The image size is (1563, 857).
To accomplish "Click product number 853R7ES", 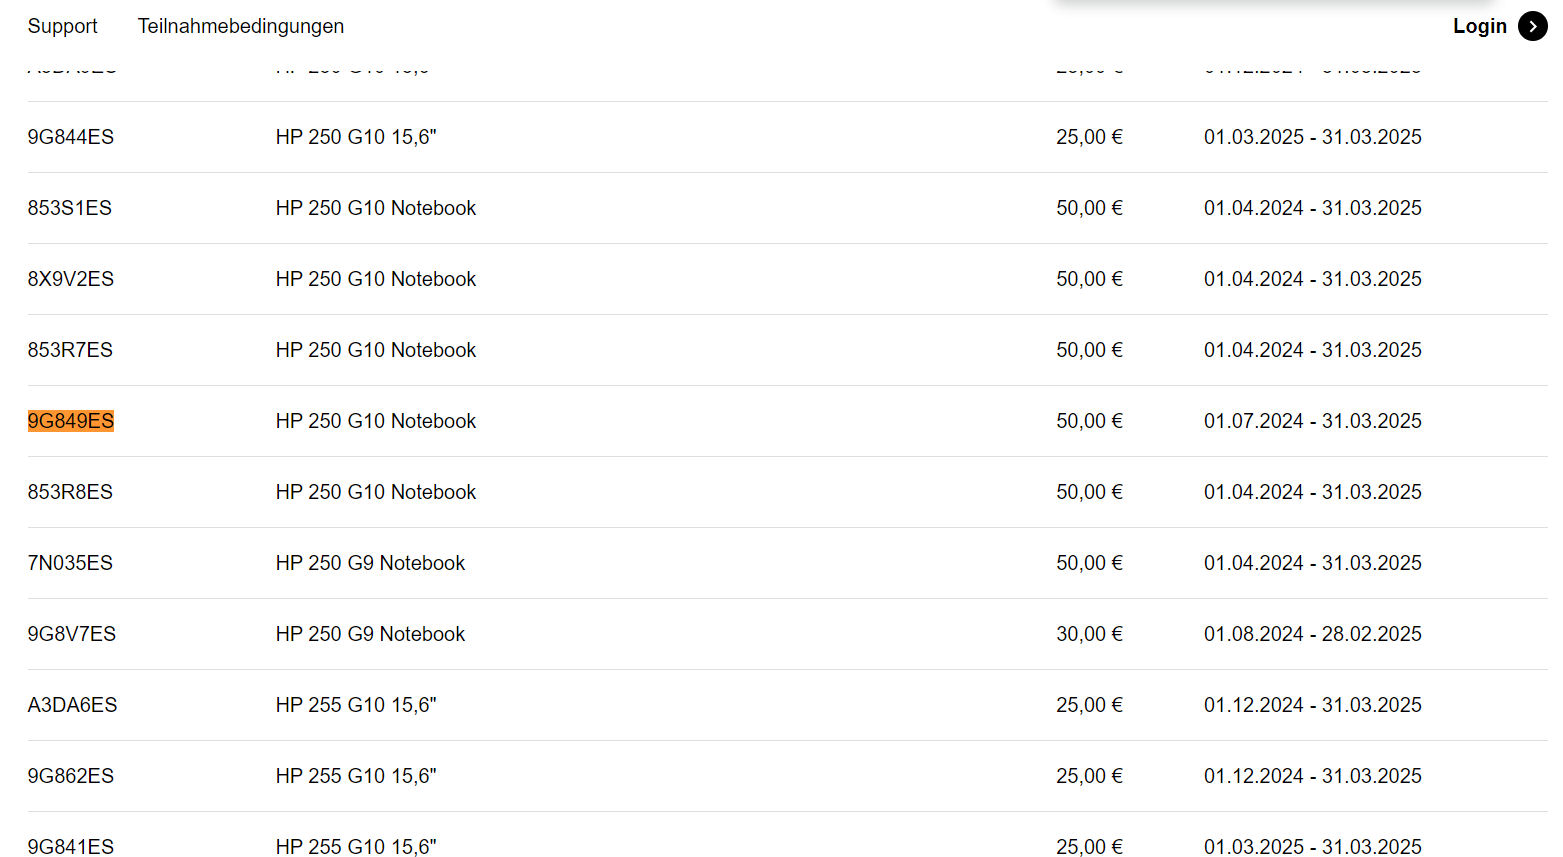I will [70, 350].
